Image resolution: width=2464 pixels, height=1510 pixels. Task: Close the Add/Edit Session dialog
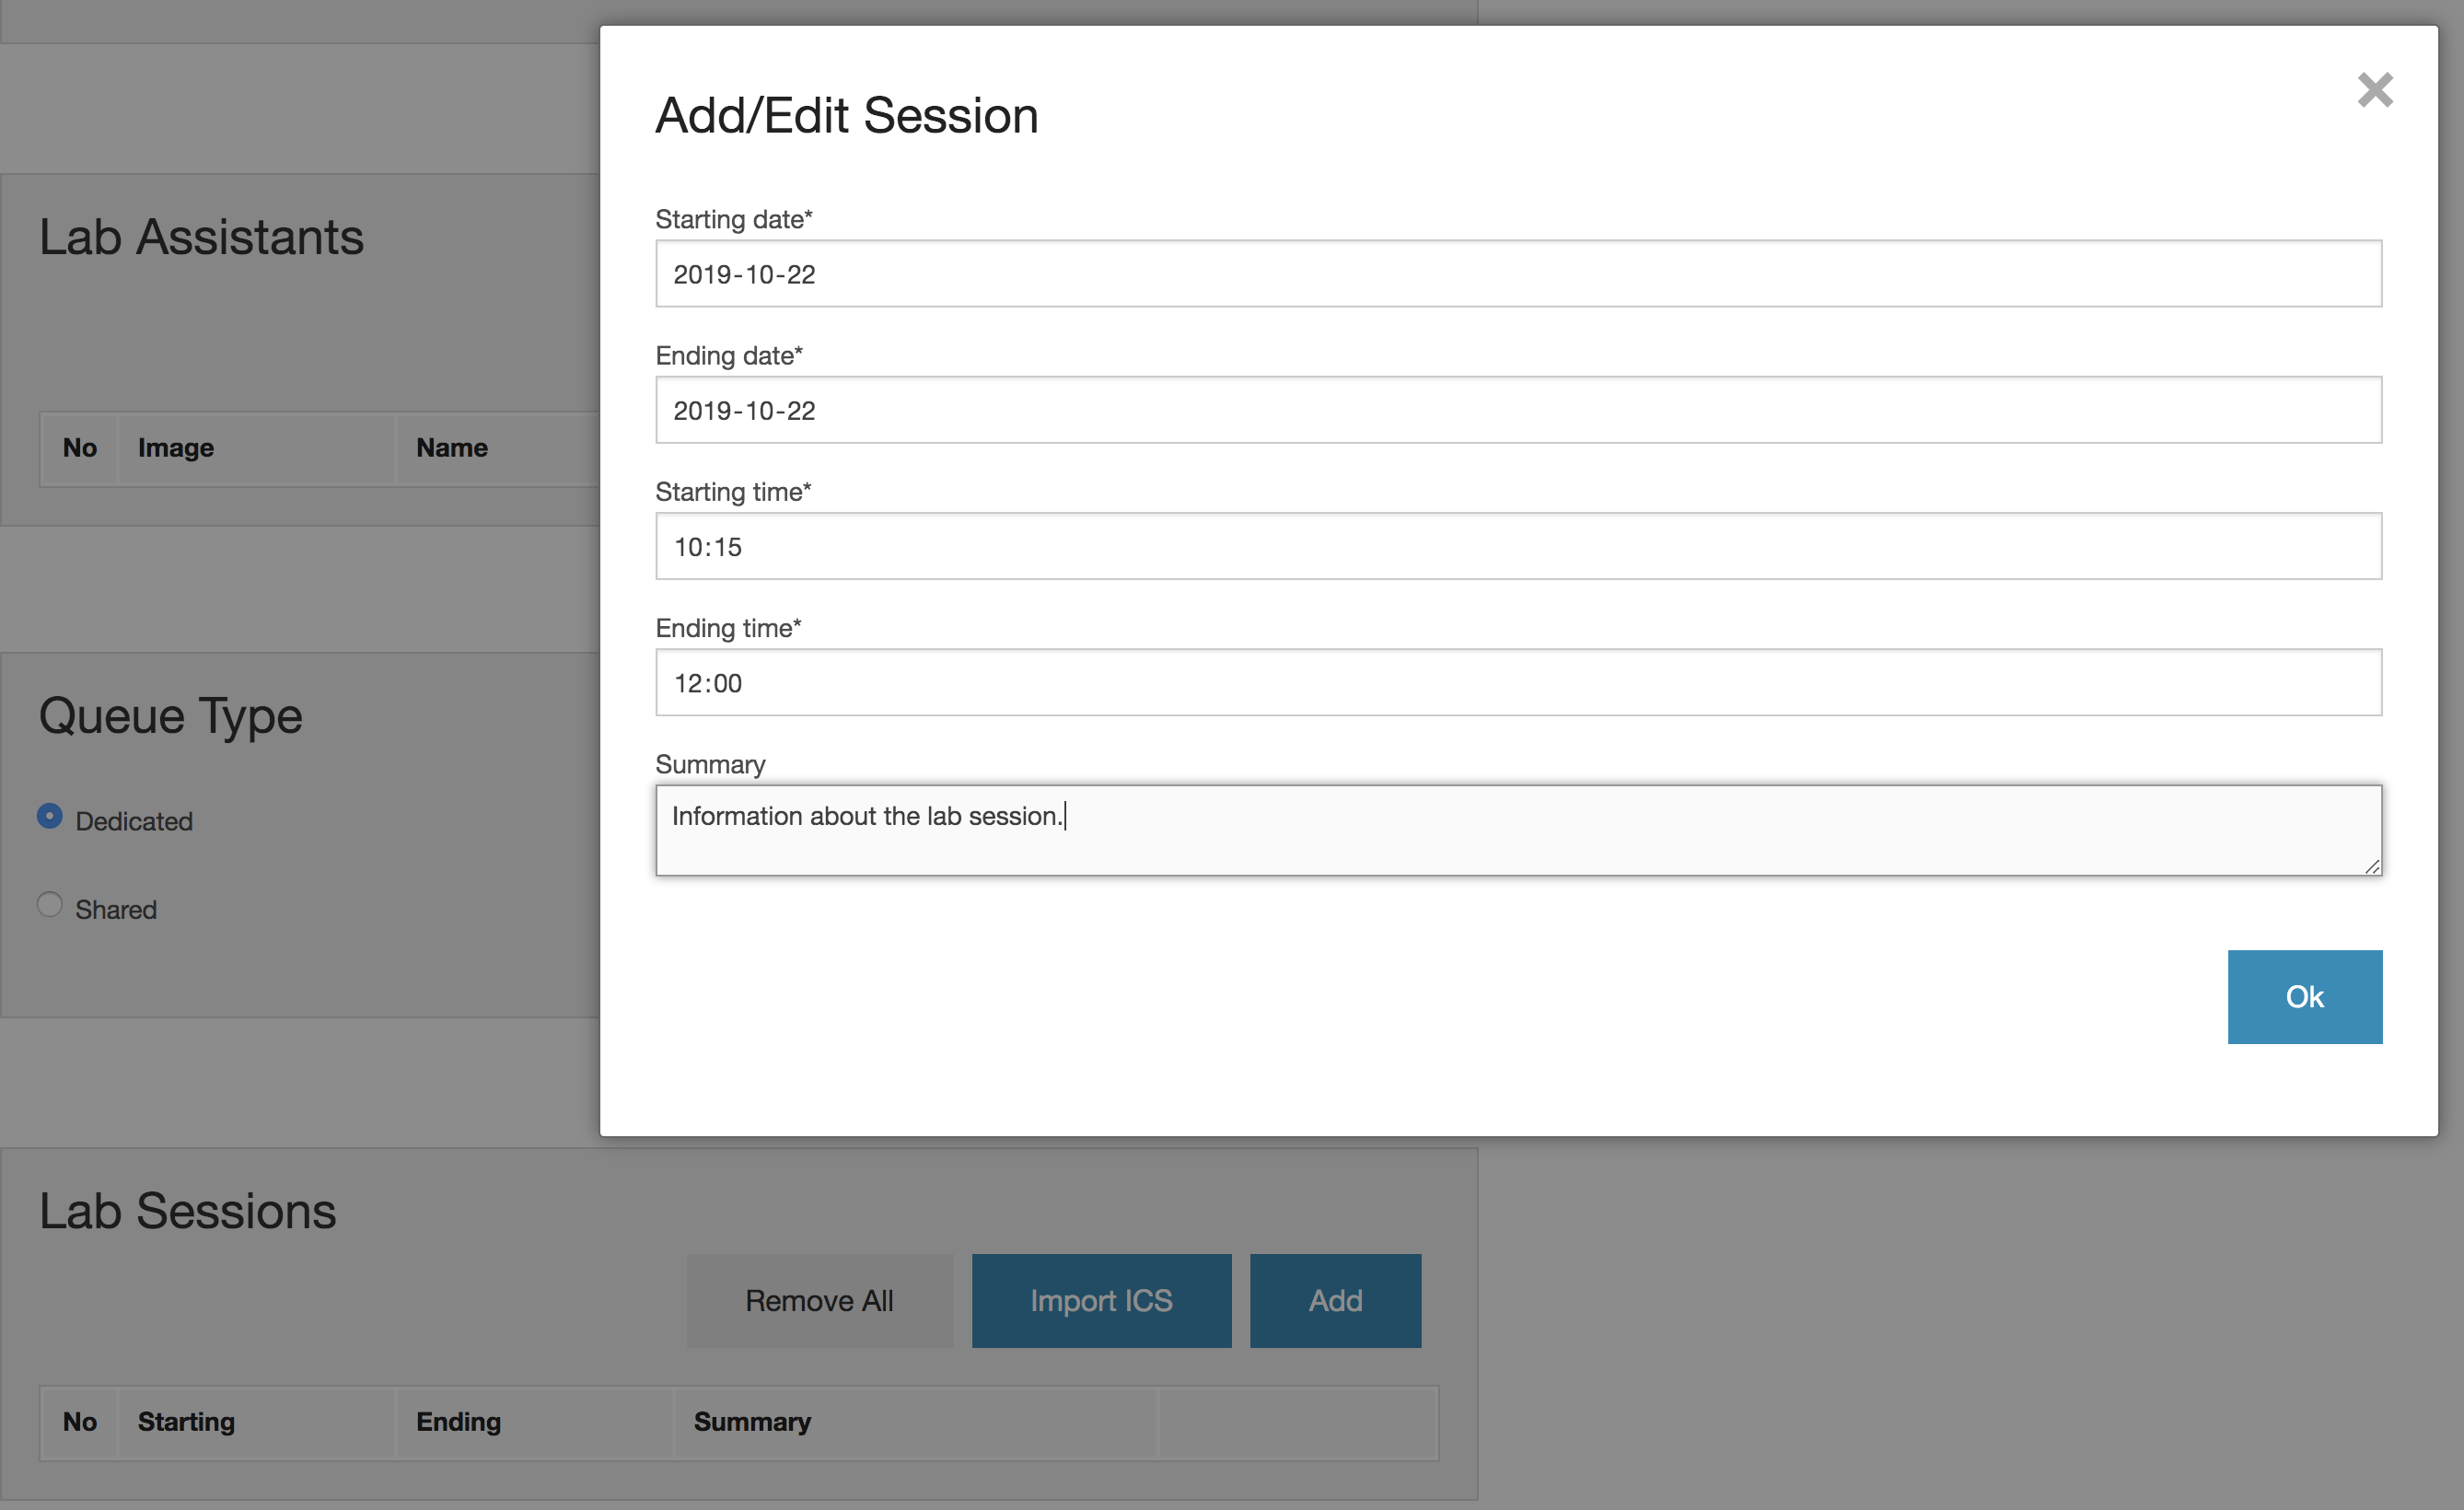coord(2375,90)
